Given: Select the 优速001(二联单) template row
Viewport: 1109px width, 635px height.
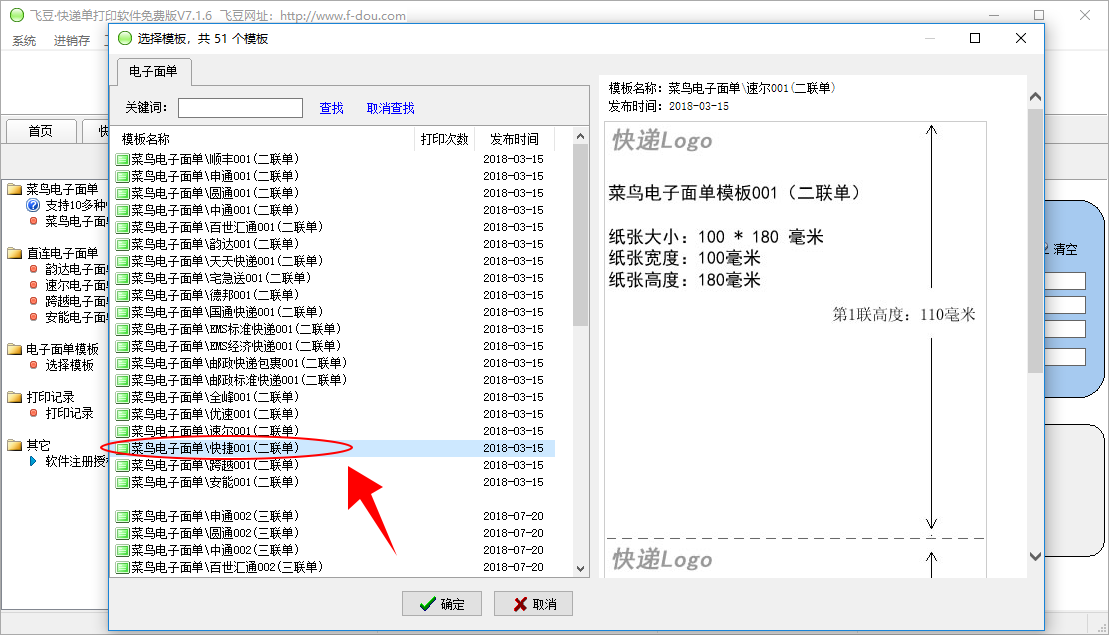Looking at the screenshot, I should 335,414.
